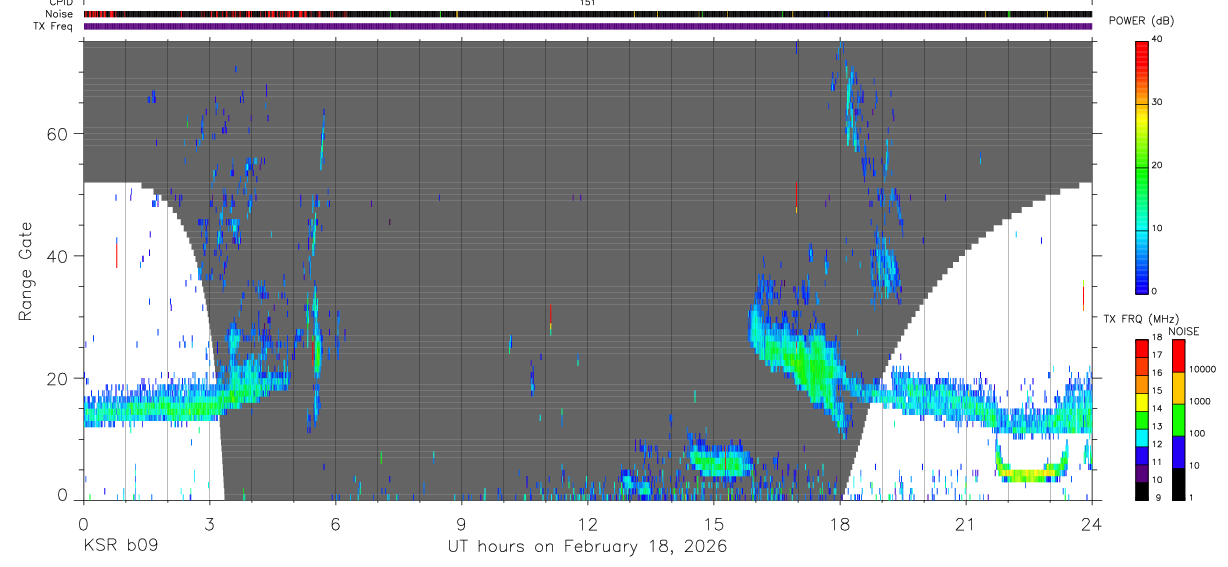Click the KSR b09 radar label
1228x567 pixels.
tap(120, 547)
